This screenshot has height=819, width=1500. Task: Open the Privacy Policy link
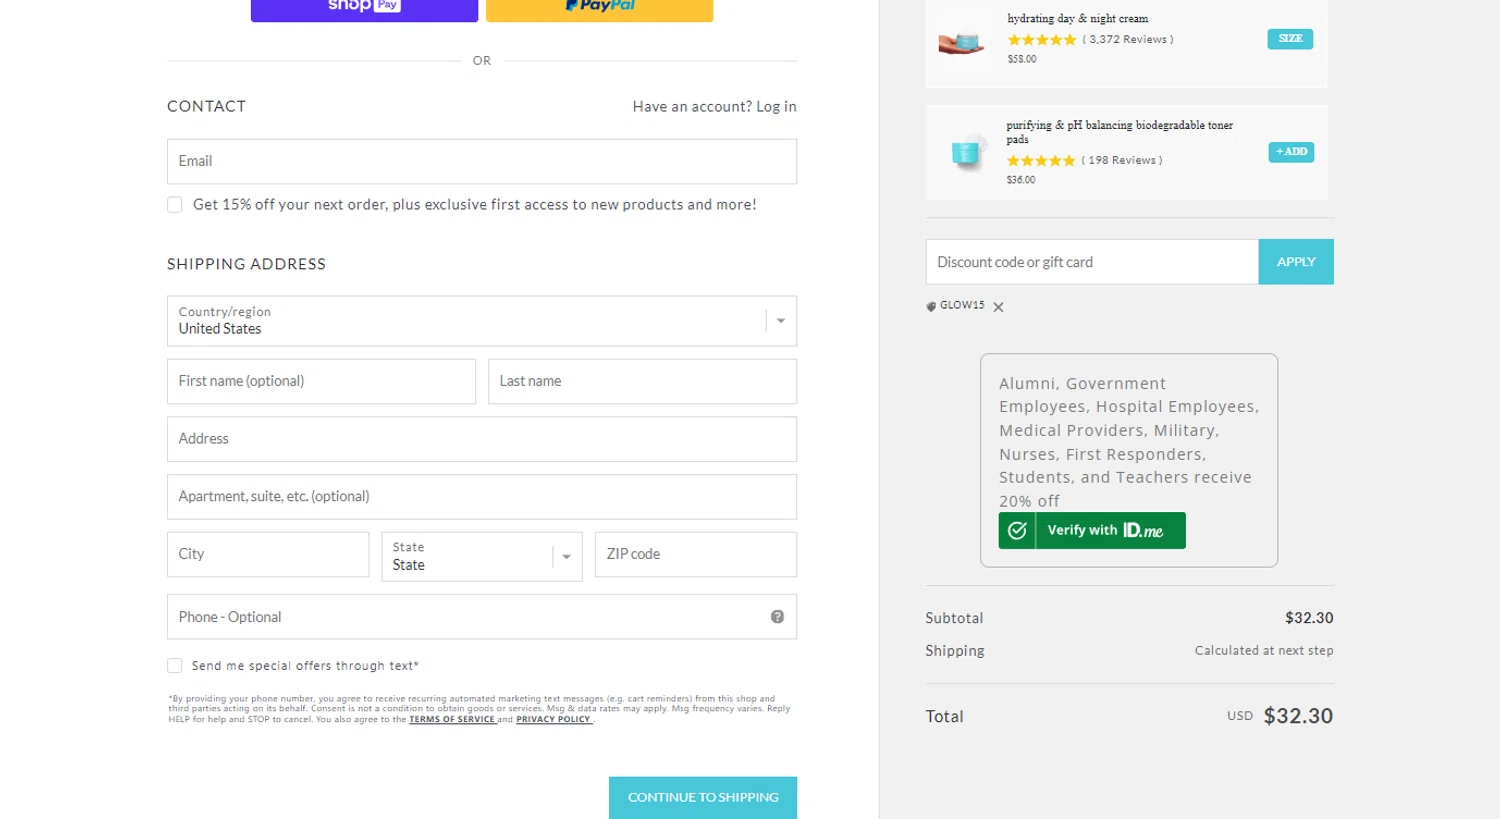click(x=554, y=720)
